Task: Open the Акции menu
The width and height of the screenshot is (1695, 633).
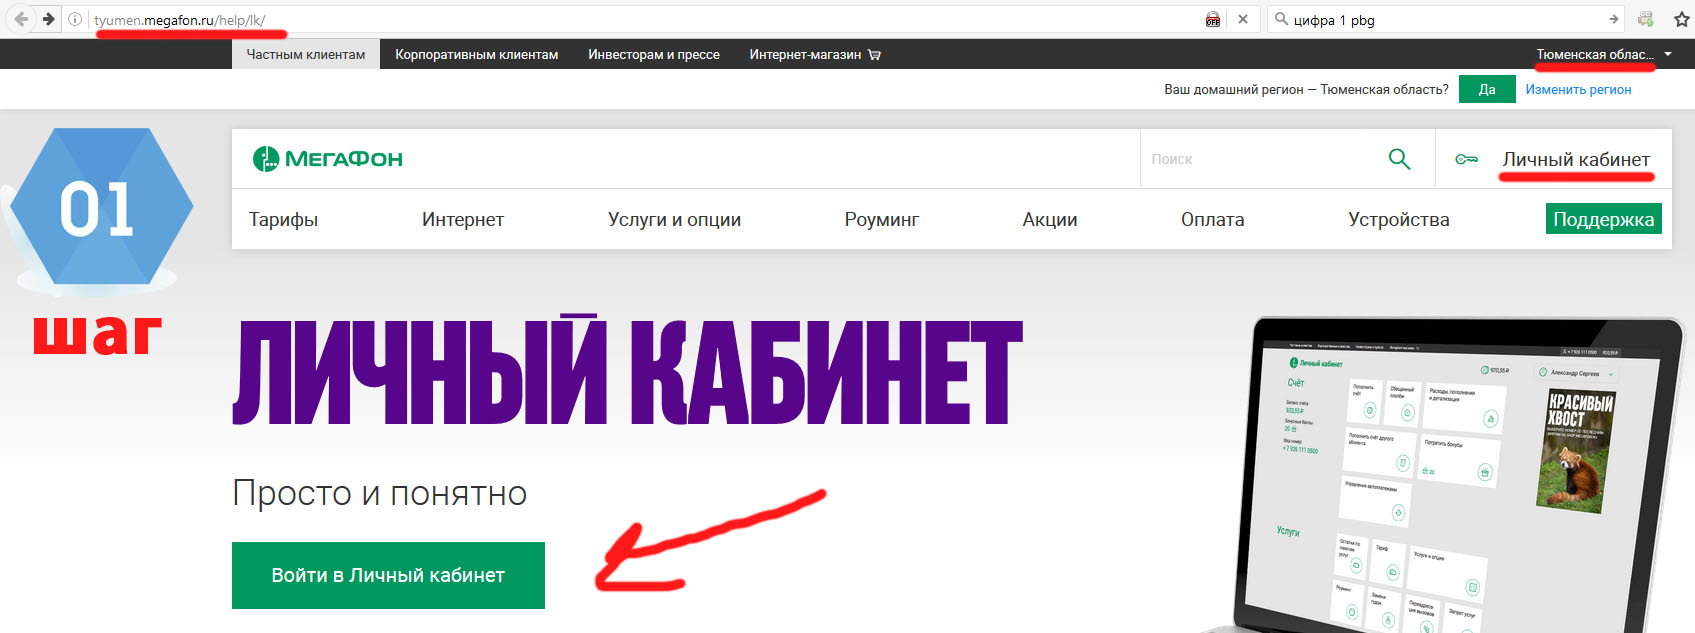Action: pyautogui.click(x=1050, y=219)
